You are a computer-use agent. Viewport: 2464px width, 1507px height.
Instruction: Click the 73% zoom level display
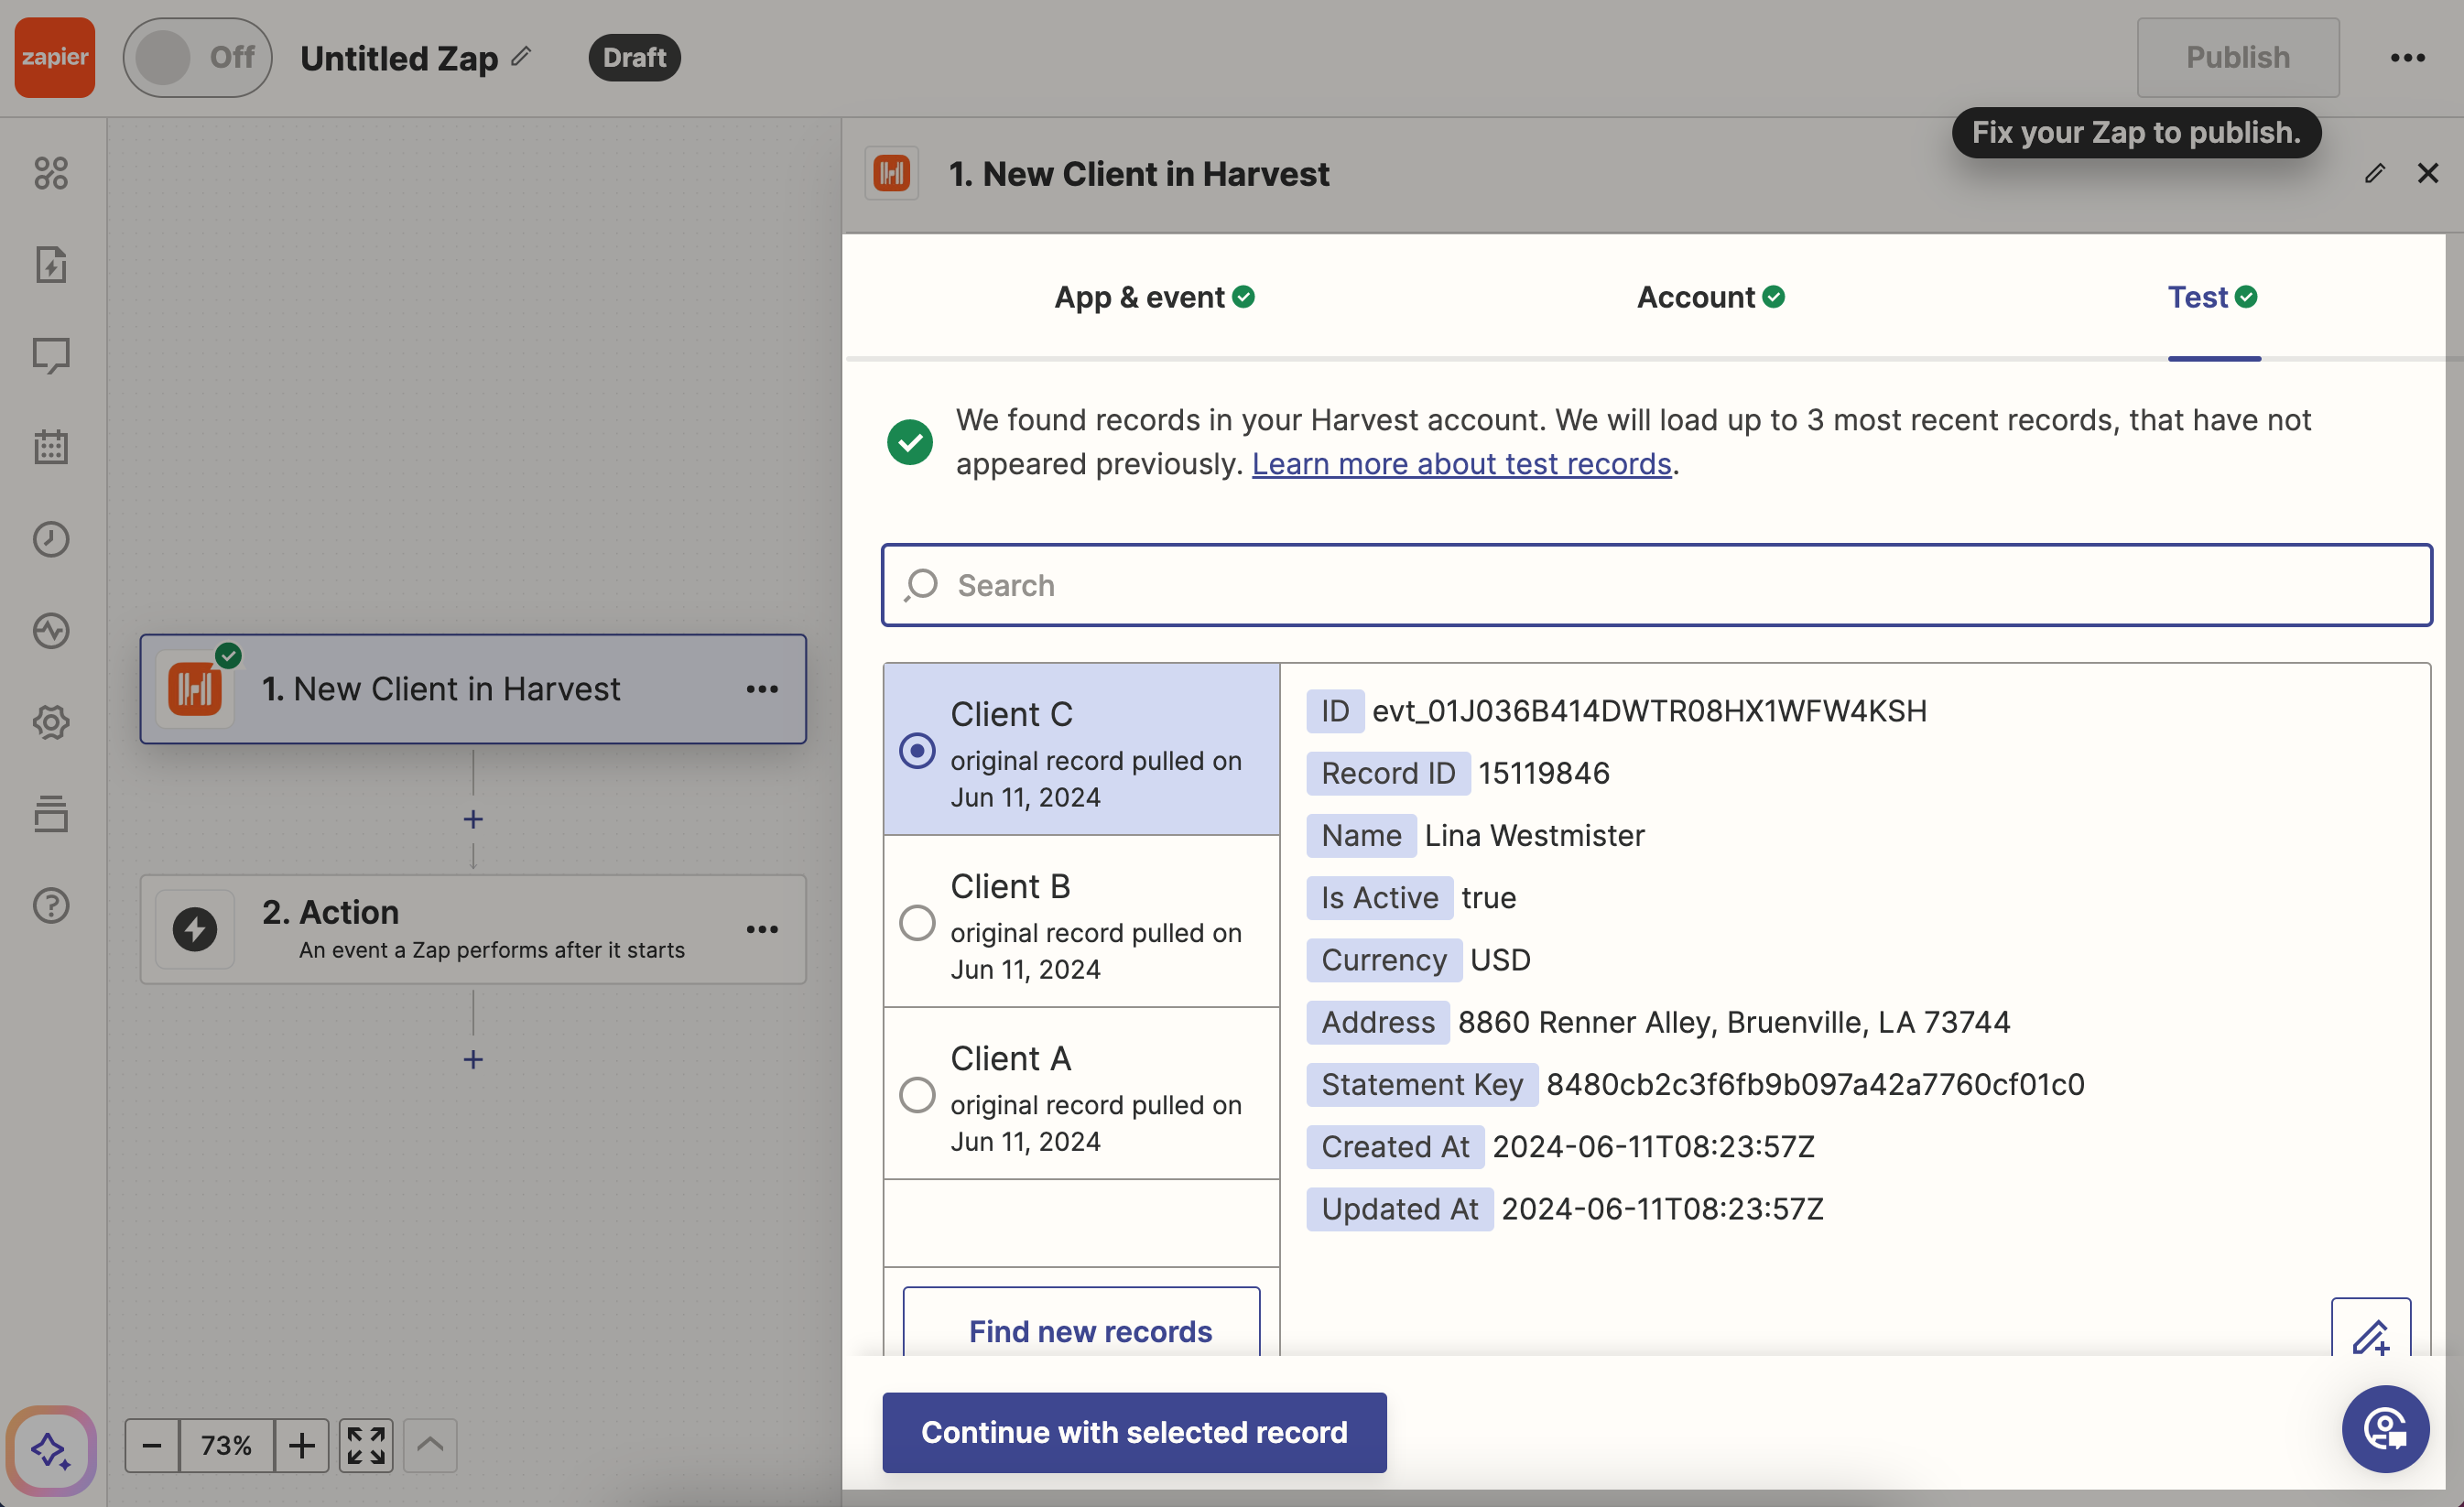point(226,1445)
